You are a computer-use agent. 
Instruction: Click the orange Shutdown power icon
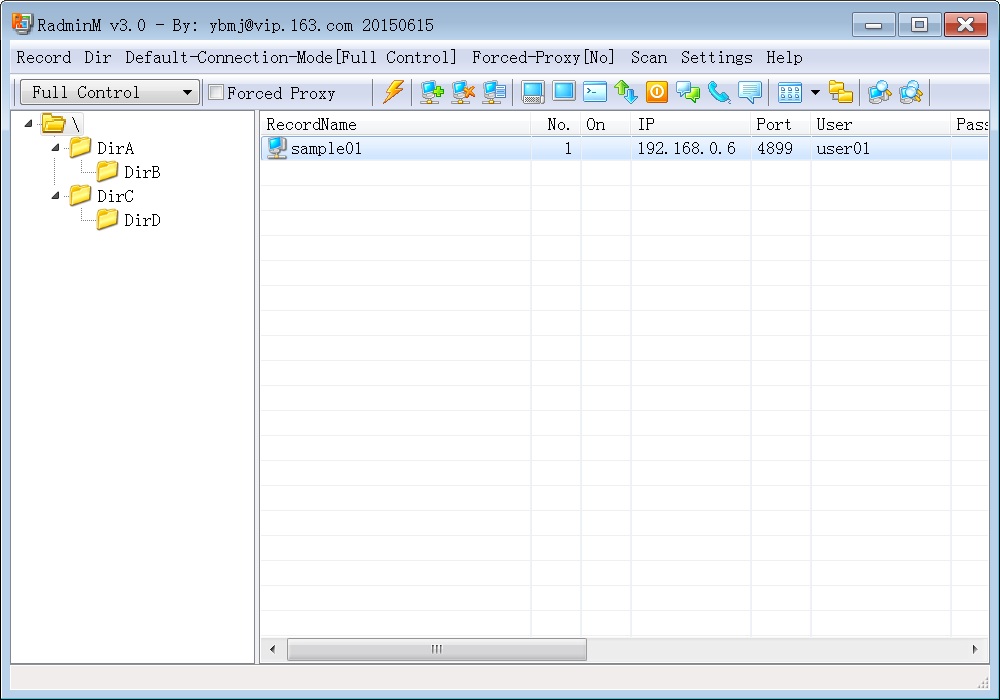tap(657, 92)
